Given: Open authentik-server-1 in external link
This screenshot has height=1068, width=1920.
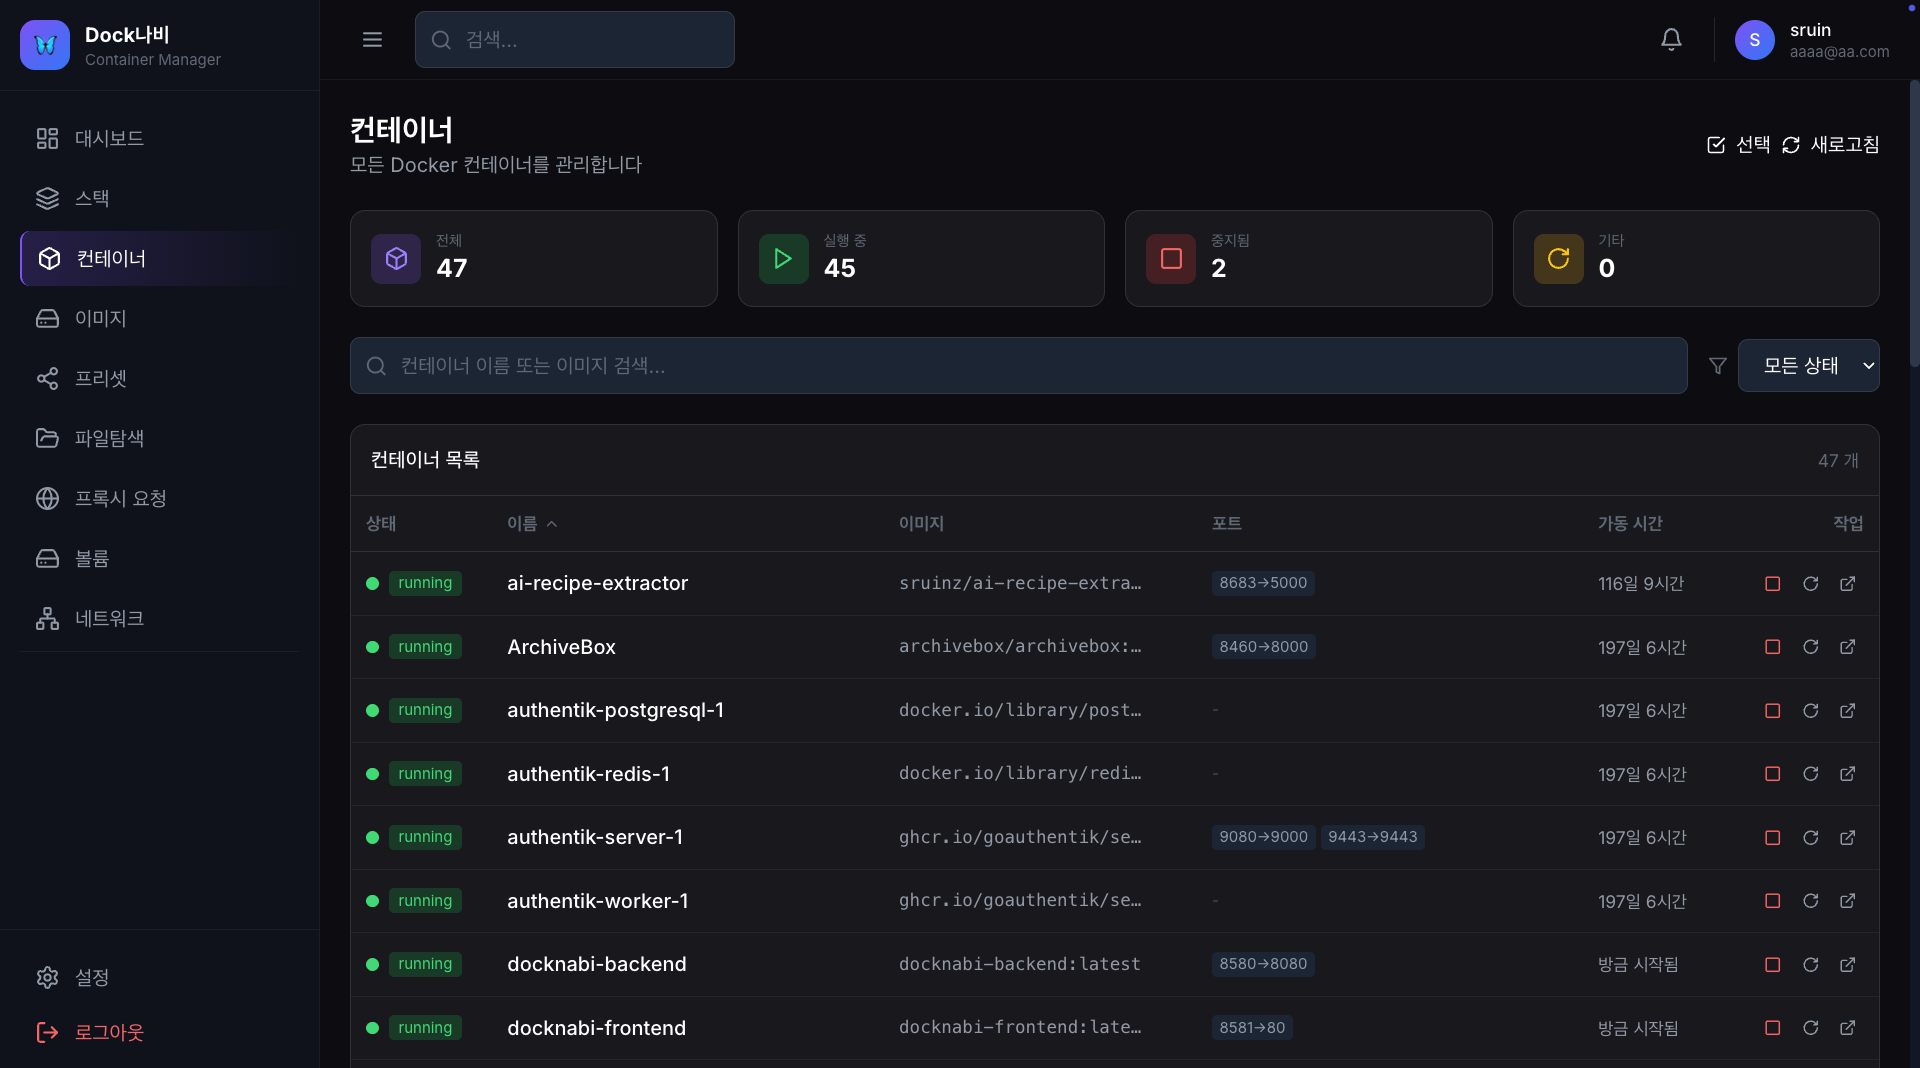Looking at the screenshot, I should pyautogui.click(x=1847, y=838).
